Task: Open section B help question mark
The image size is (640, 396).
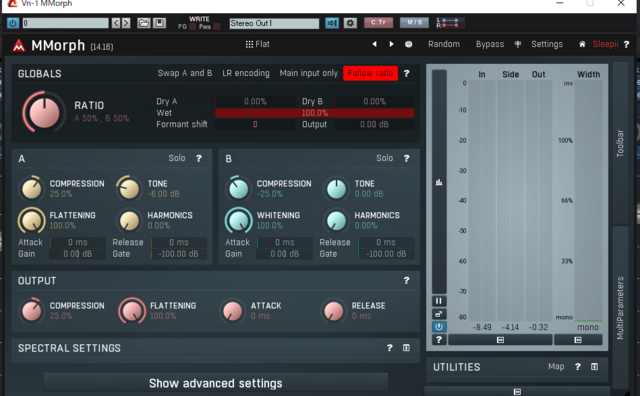Action: pyautogui.click(x=407, y=158)
